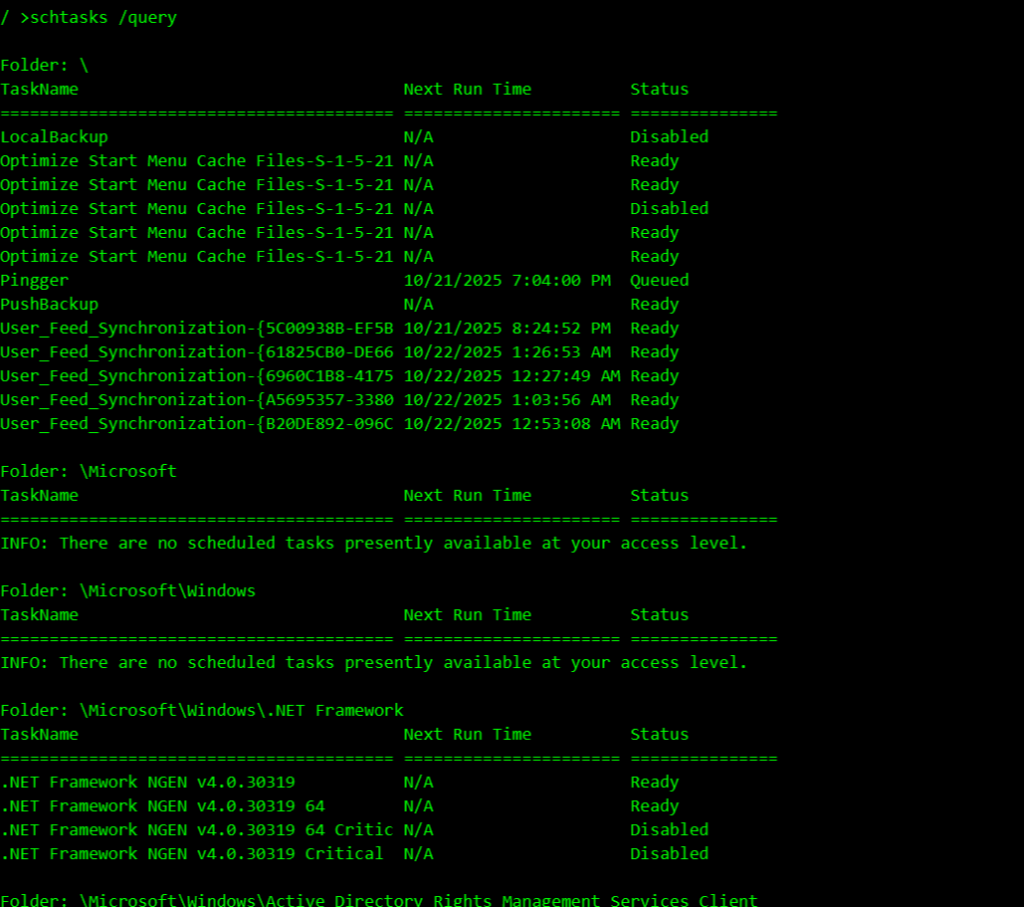Click the User_Feed_Synchronization-{B20DE892-096C task entry
This screenshot has width=1024, height=907.
[196, 425]
